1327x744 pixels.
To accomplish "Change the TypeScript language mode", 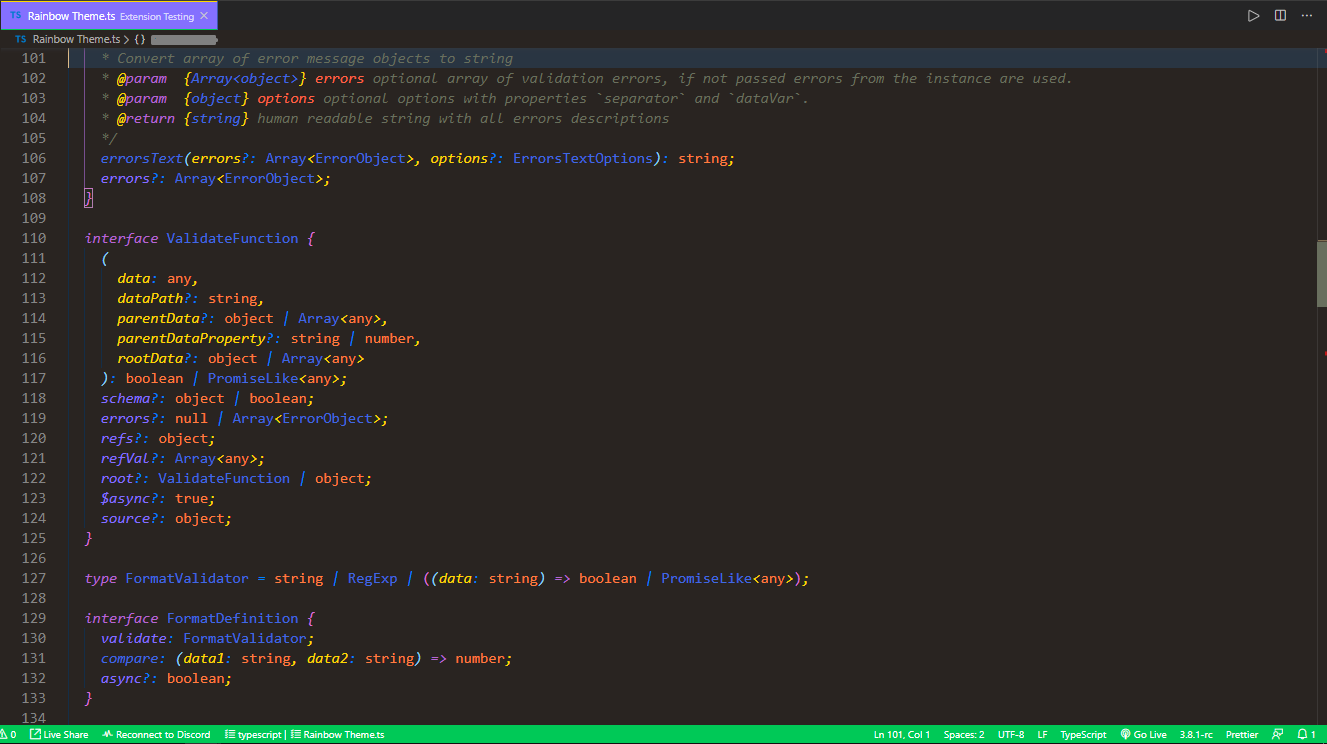I will point(1083,734).
